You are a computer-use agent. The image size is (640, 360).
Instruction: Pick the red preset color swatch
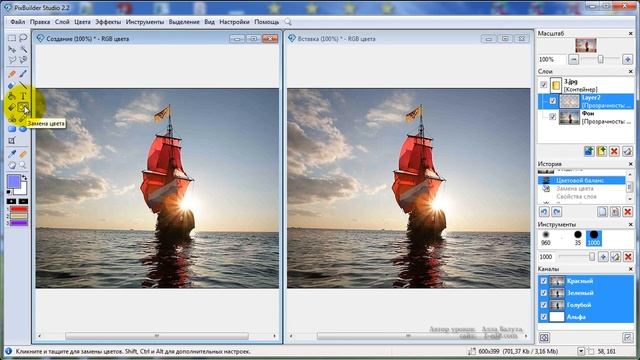pos(19,209)
